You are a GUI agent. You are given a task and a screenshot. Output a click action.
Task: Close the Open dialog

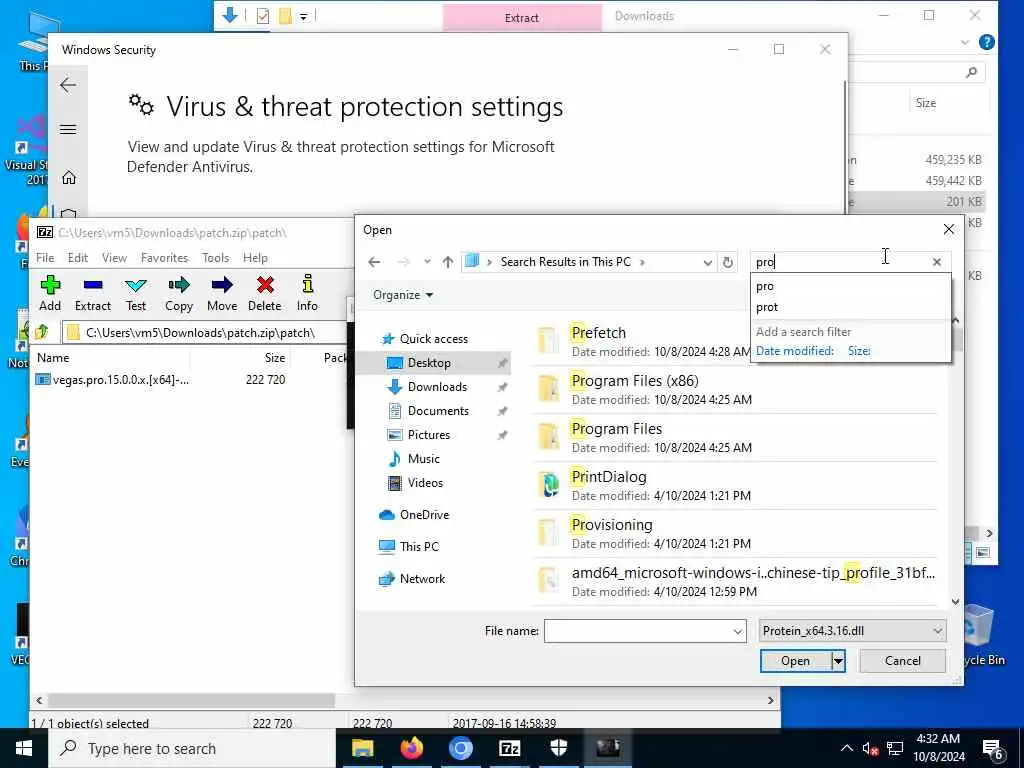[948, 229]
